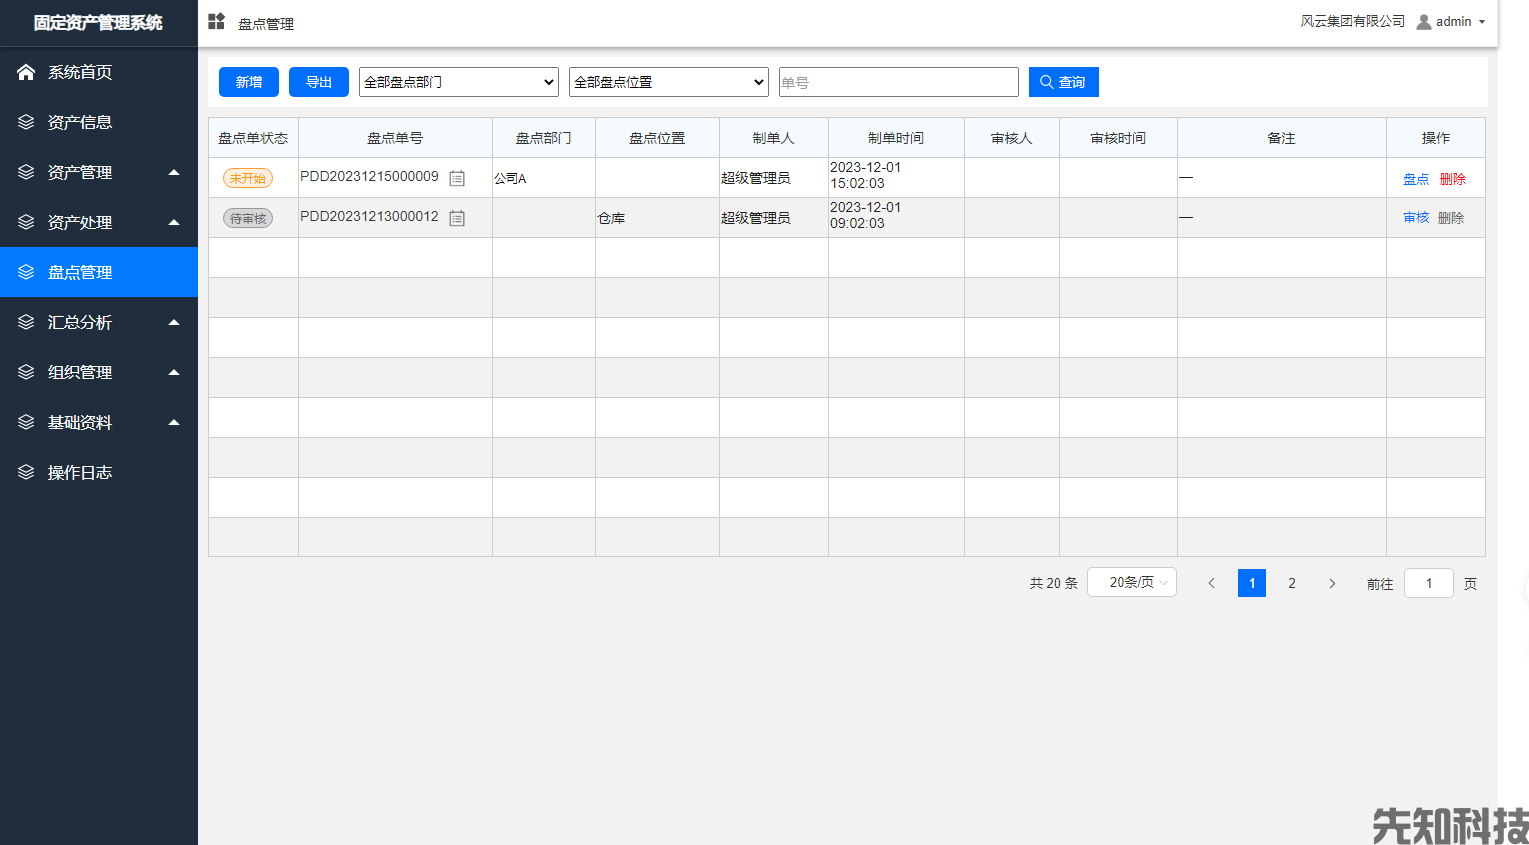Click the 查询 search button
Image resolution: width=1529 pixels, height=845 pixels.
coord(1064,82)
